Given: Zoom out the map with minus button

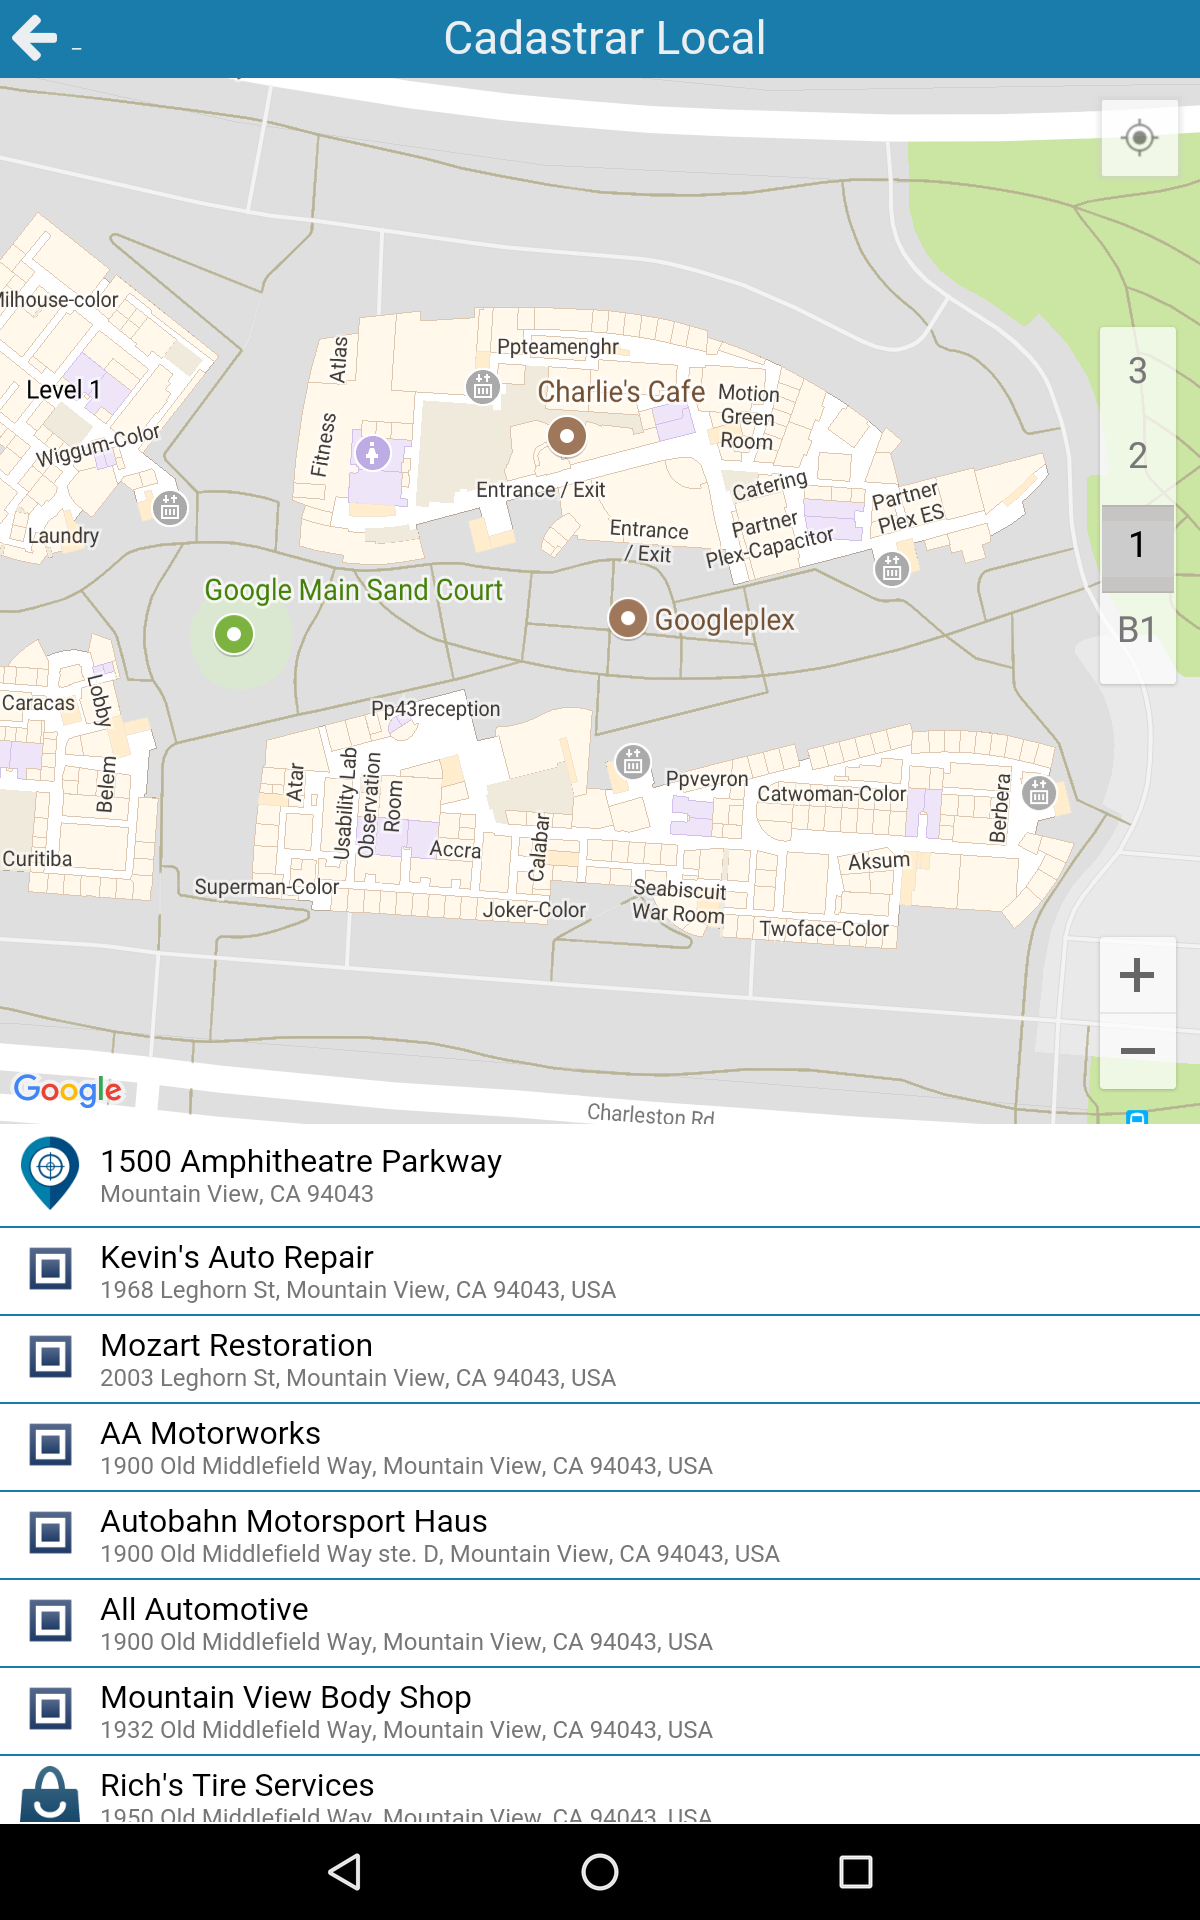Looking at the screenshot, I should (1137, 1051).
